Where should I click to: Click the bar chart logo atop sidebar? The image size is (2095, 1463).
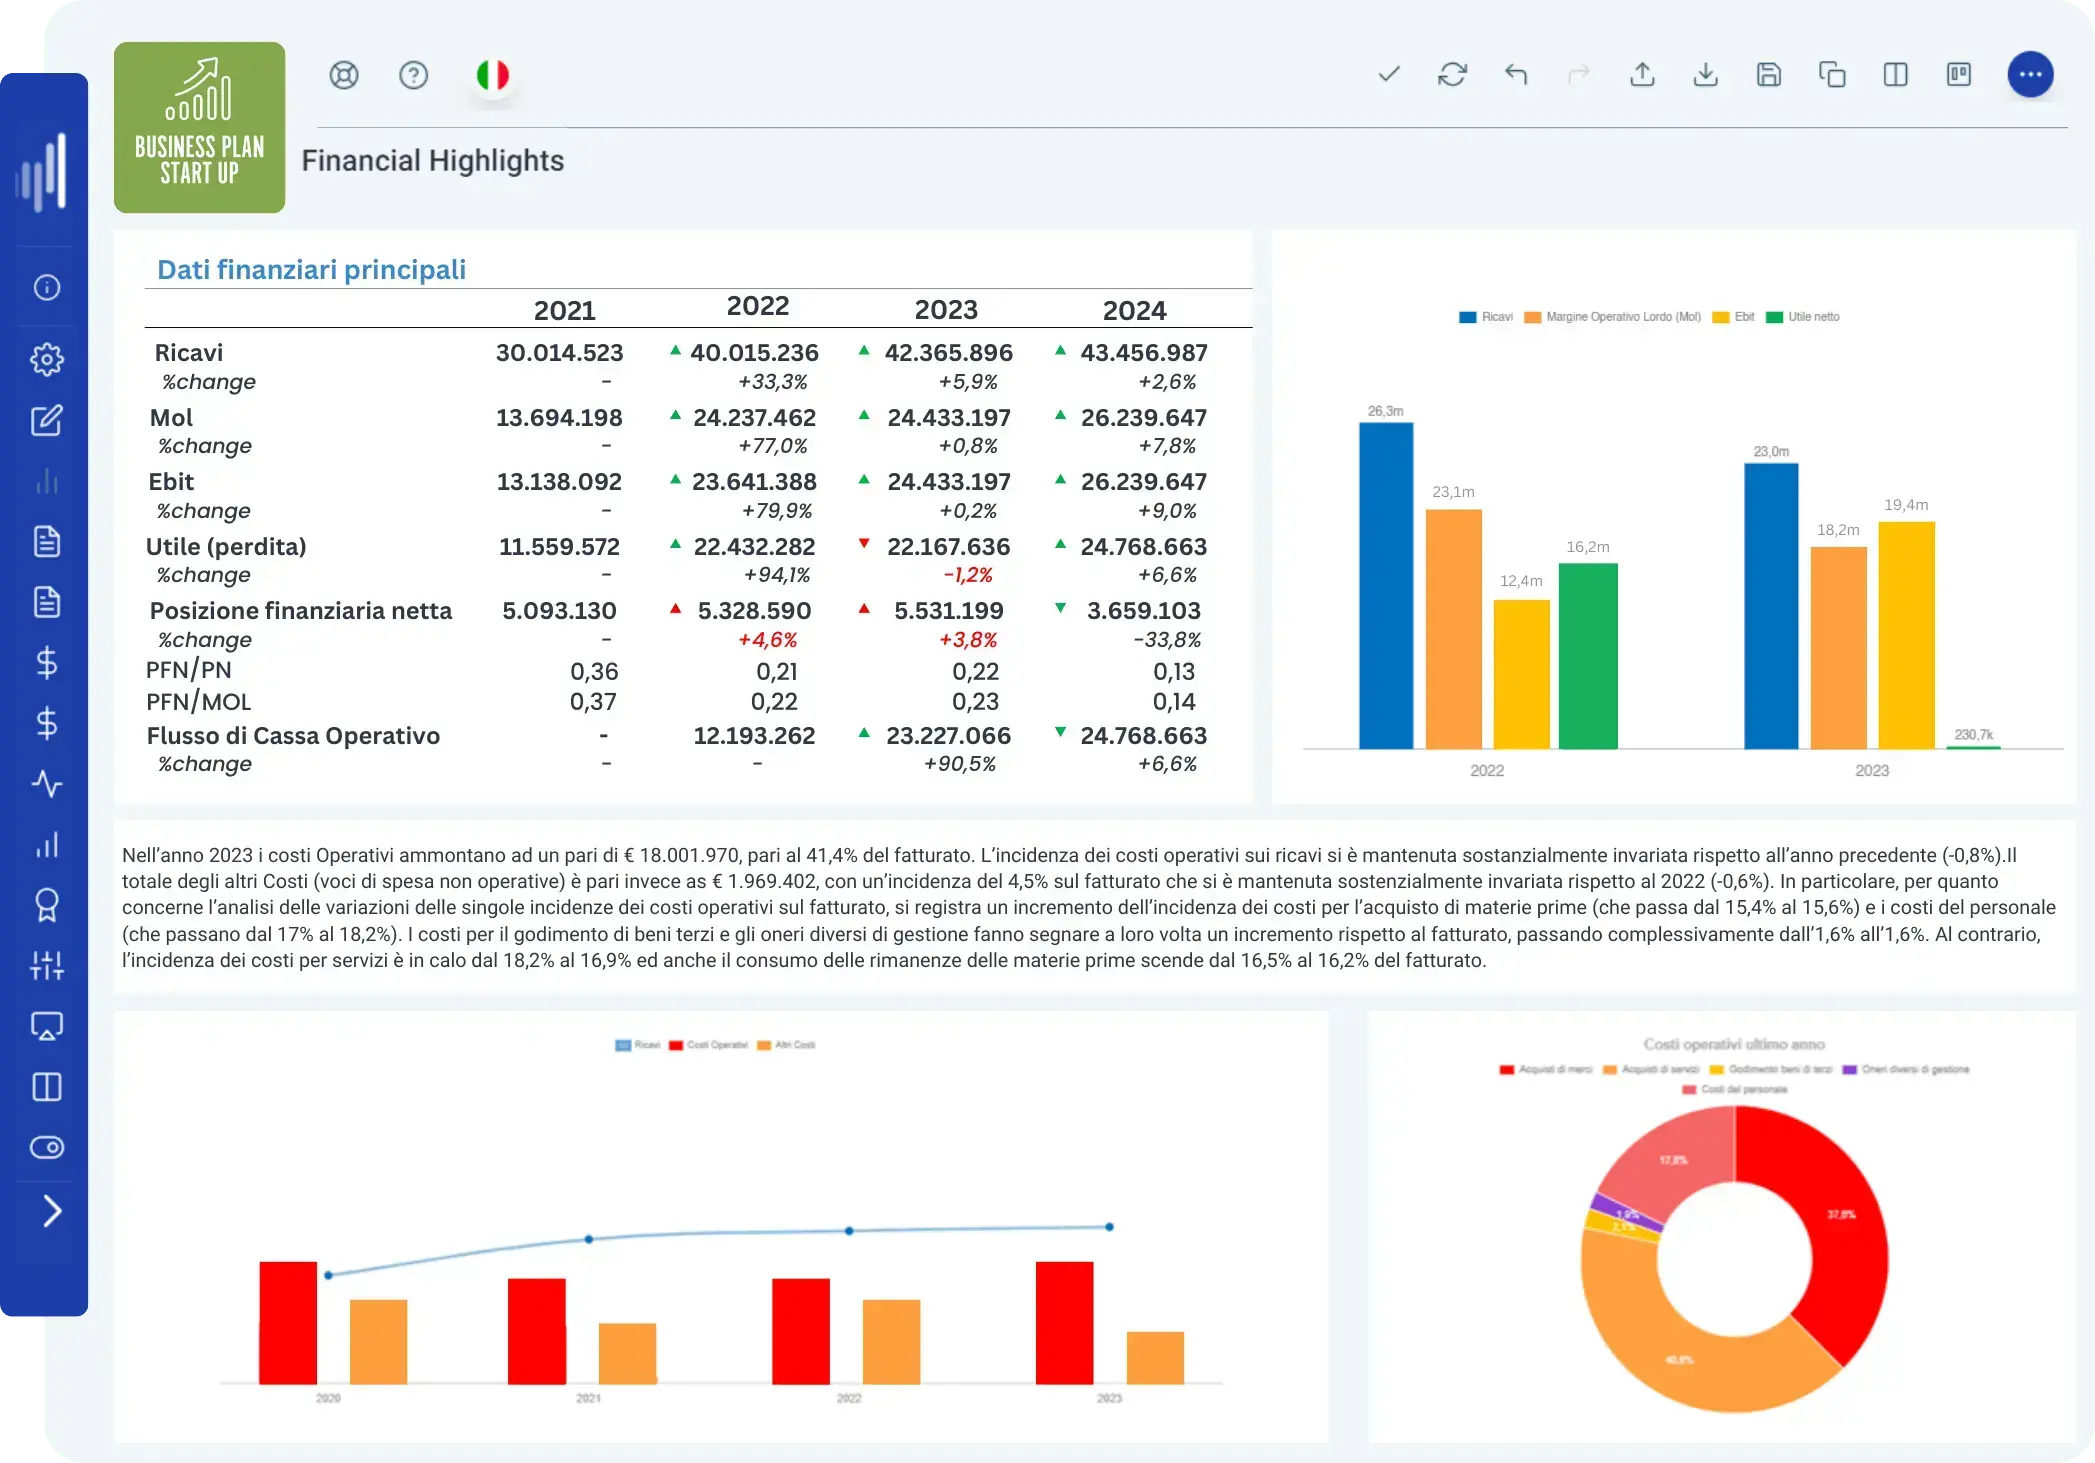[x=42, y=172]
